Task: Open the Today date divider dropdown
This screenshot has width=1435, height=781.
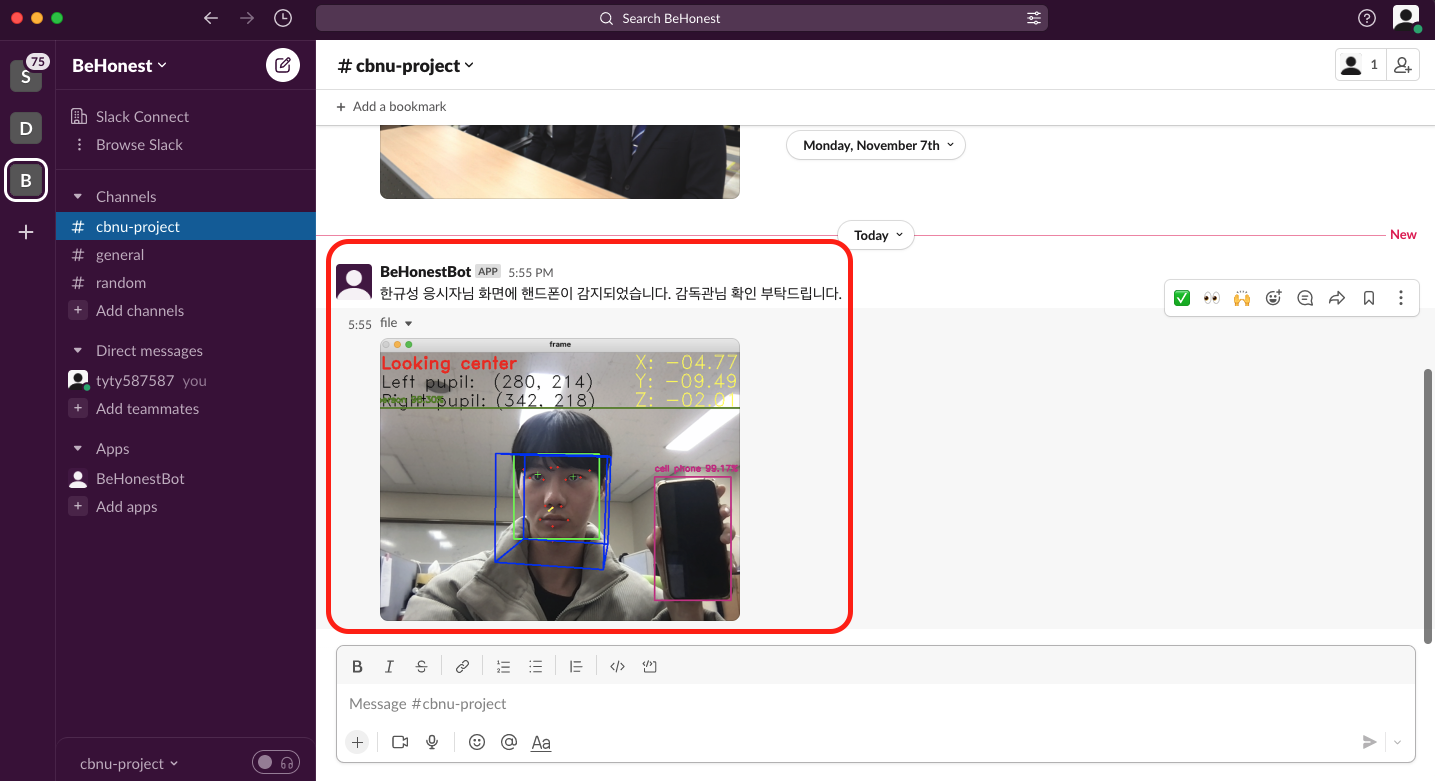Action: 875,235
